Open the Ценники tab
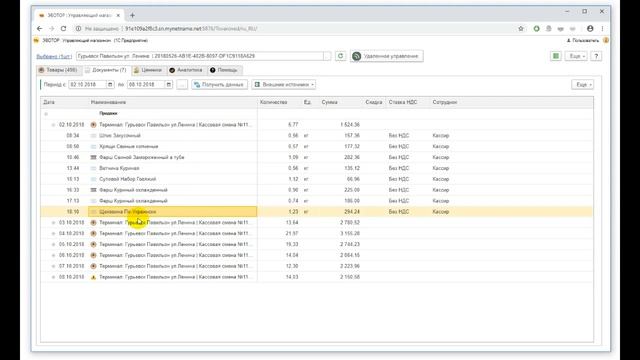Screen dimensions: 640x360 pyautogui.click(x=148, y=70)
